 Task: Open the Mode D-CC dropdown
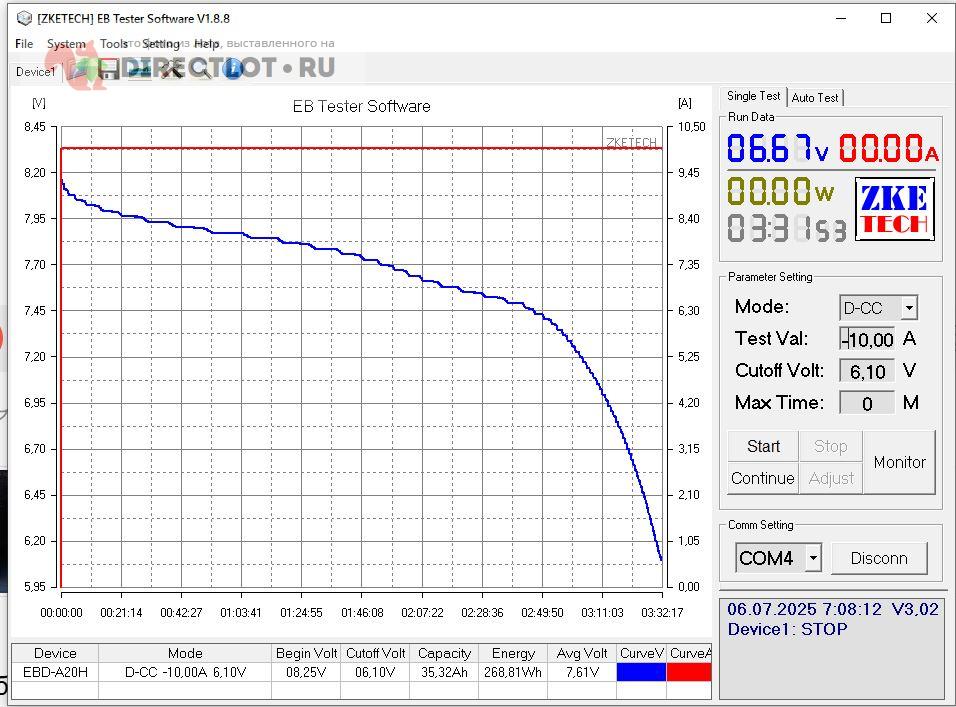[908, 308]
